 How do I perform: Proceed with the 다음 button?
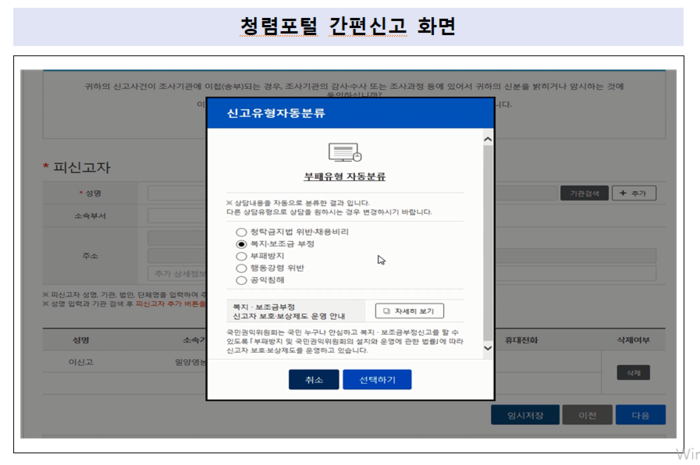tap(640, 415)
